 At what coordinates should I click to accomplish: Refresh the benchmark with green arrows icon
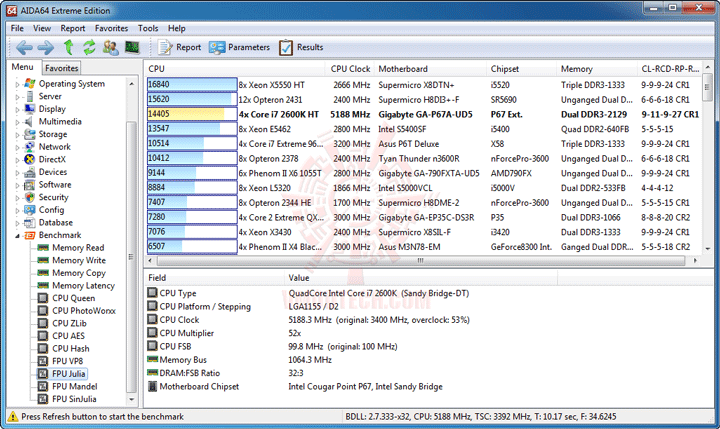click(89, 47)
